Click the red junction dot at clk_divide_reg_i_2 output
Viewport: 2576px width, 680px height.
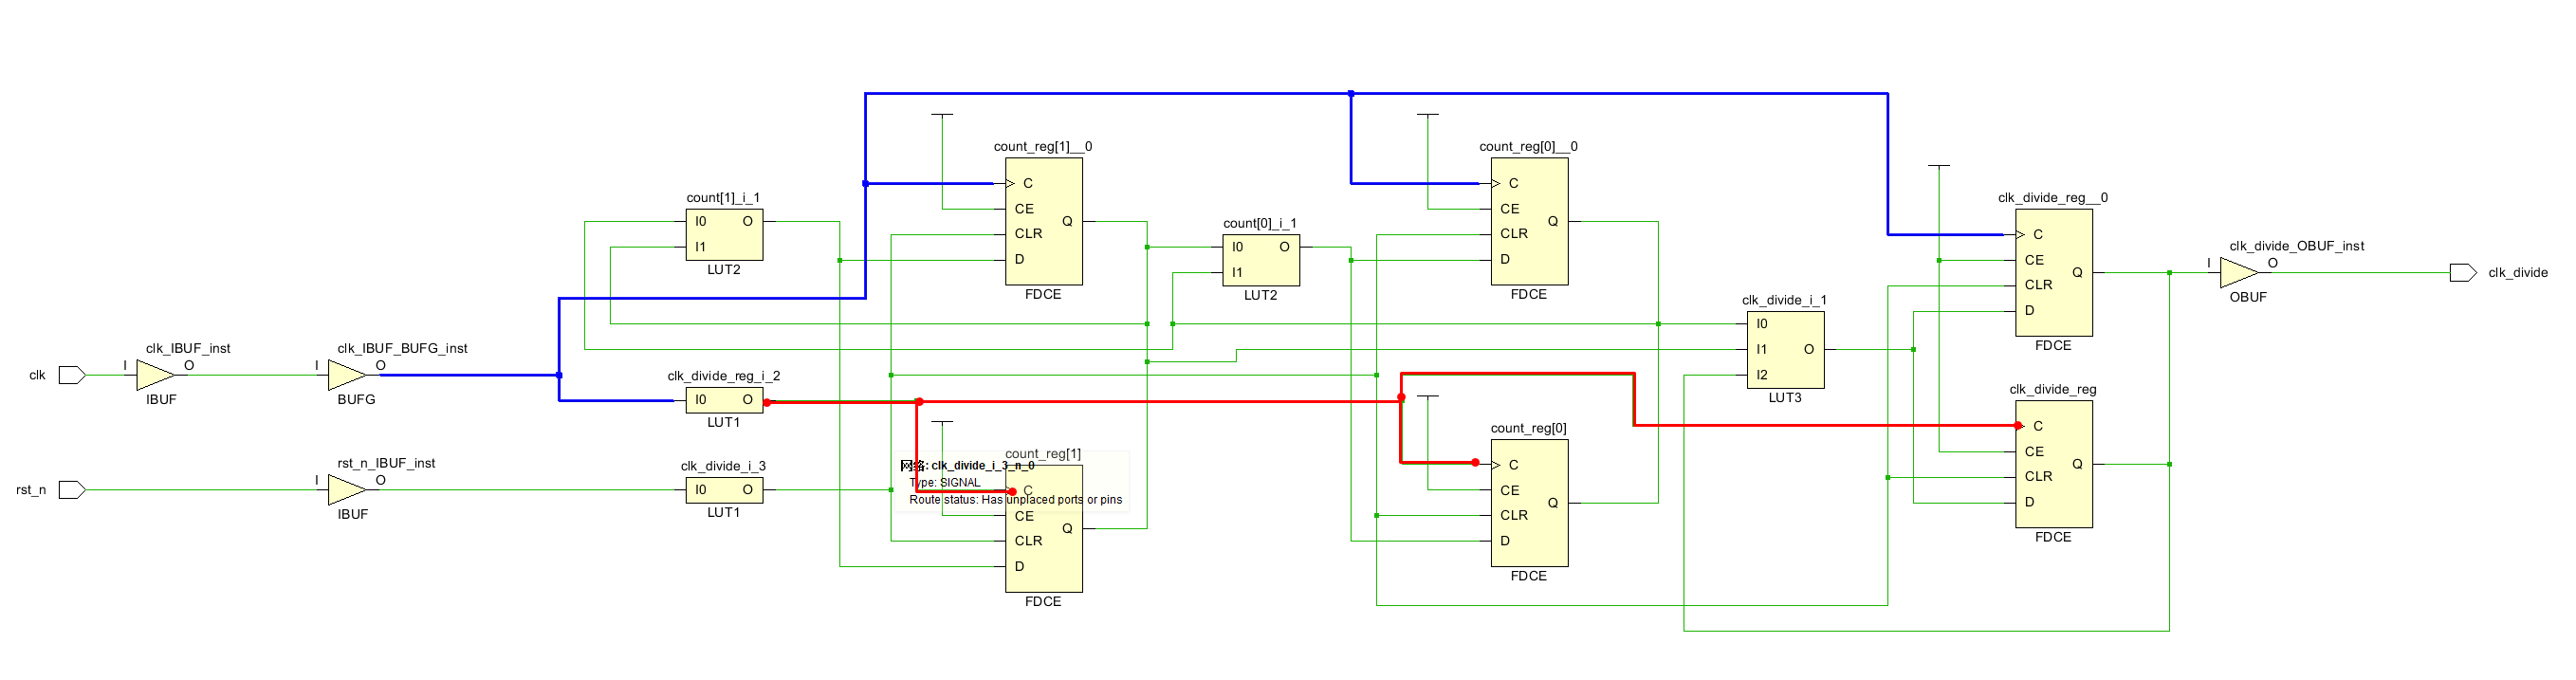(x=767, y=402)
